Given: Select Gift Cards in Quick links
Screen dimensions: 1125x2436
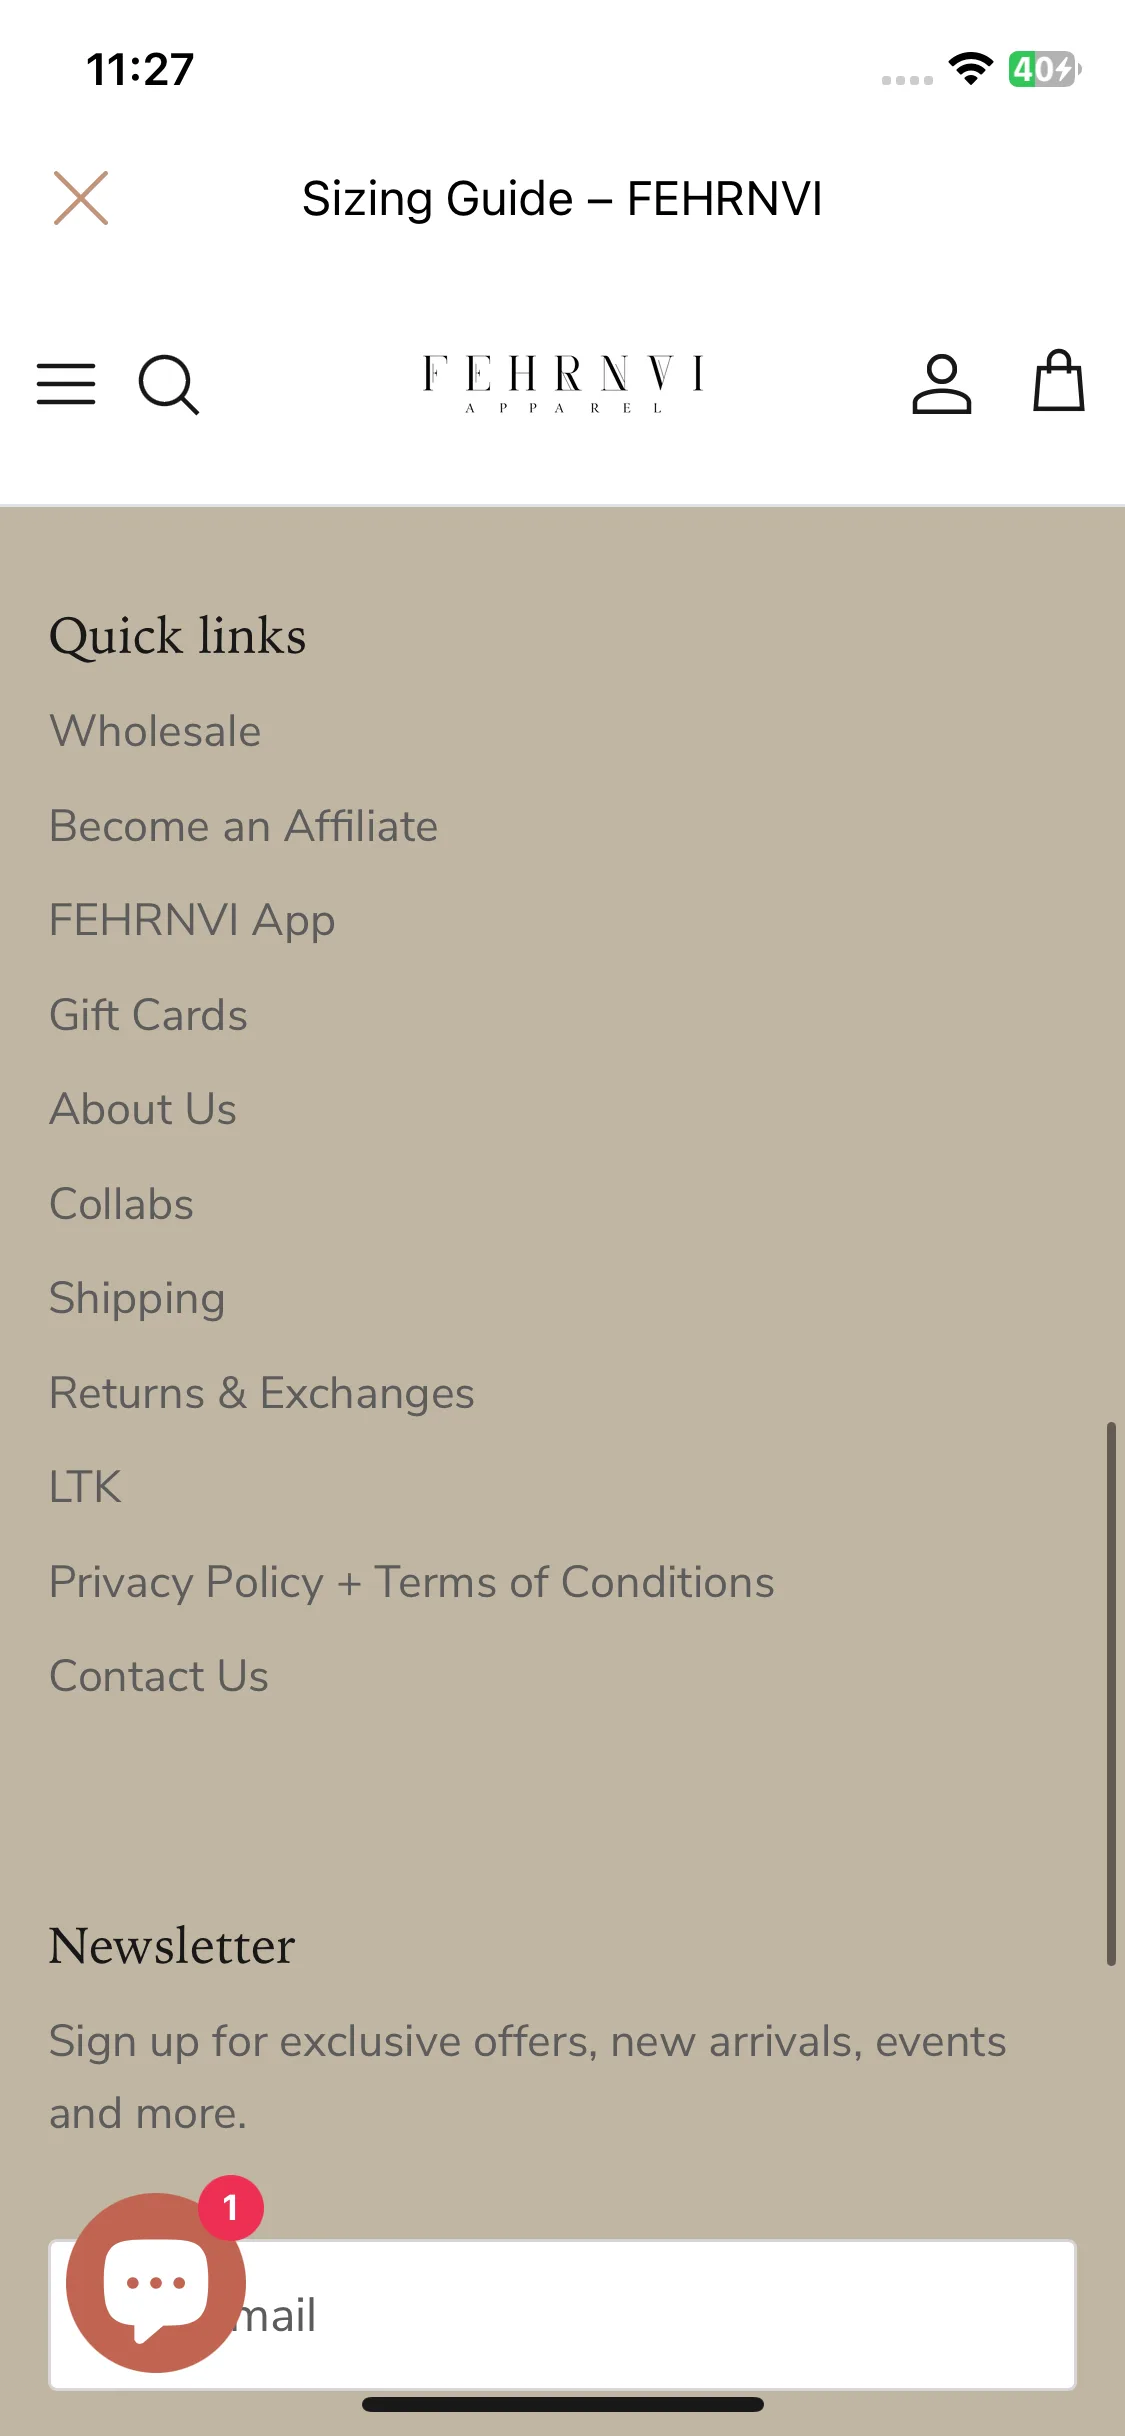Looking at the screenshot, I should click(149, 1015).
